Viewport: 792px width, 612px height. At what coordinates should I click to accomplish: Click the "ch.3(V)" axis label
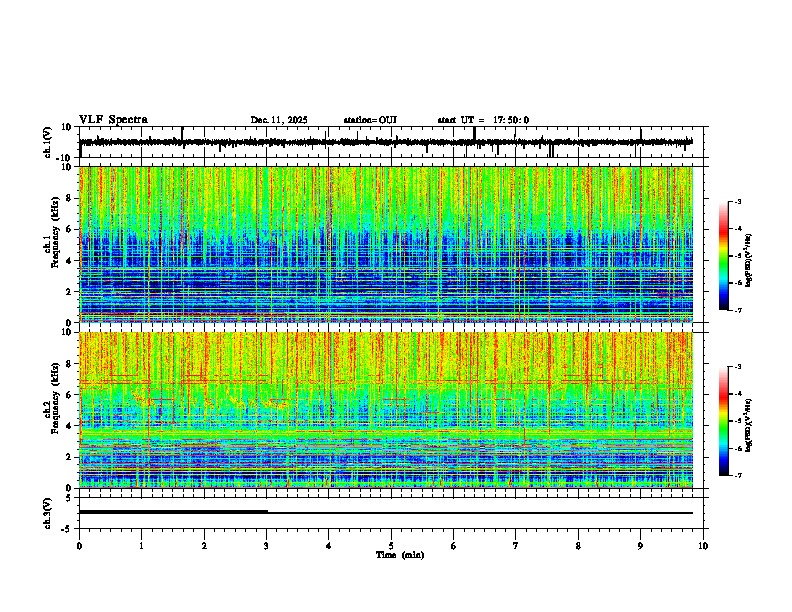click(48, 513)
